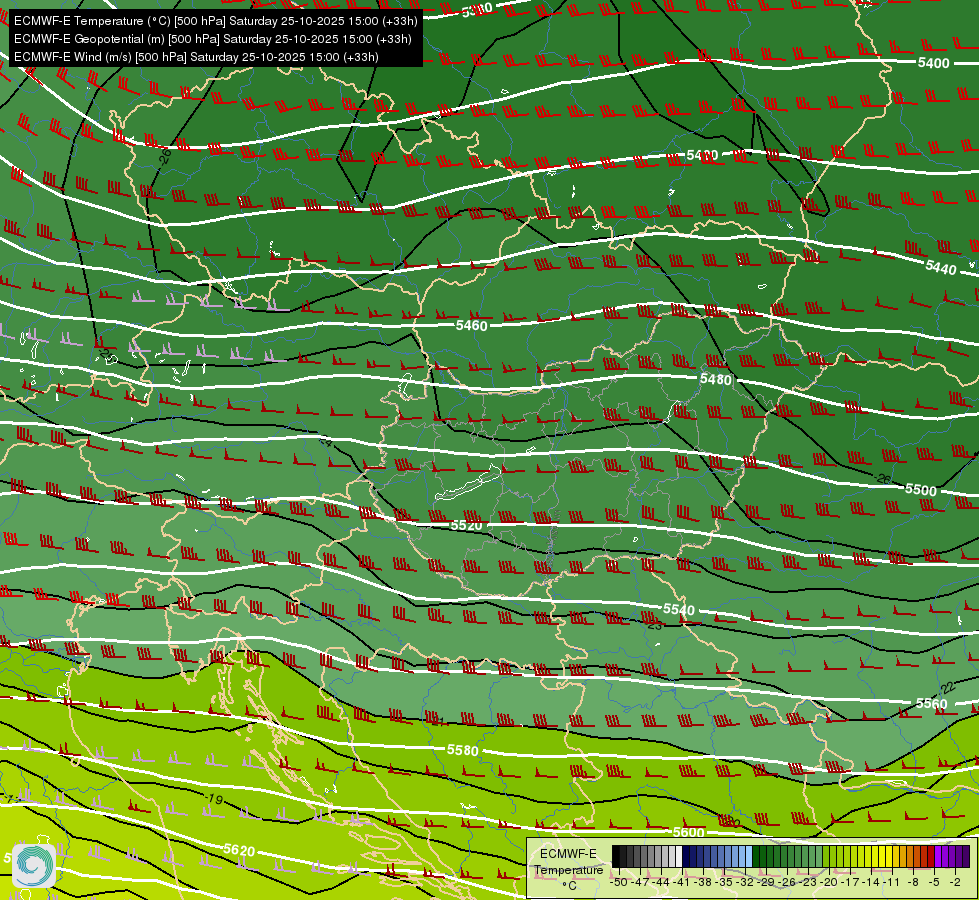Click the -32 value in the legend
The height and width of the screenshot is (900, 979).
click(x=745, y=882)
